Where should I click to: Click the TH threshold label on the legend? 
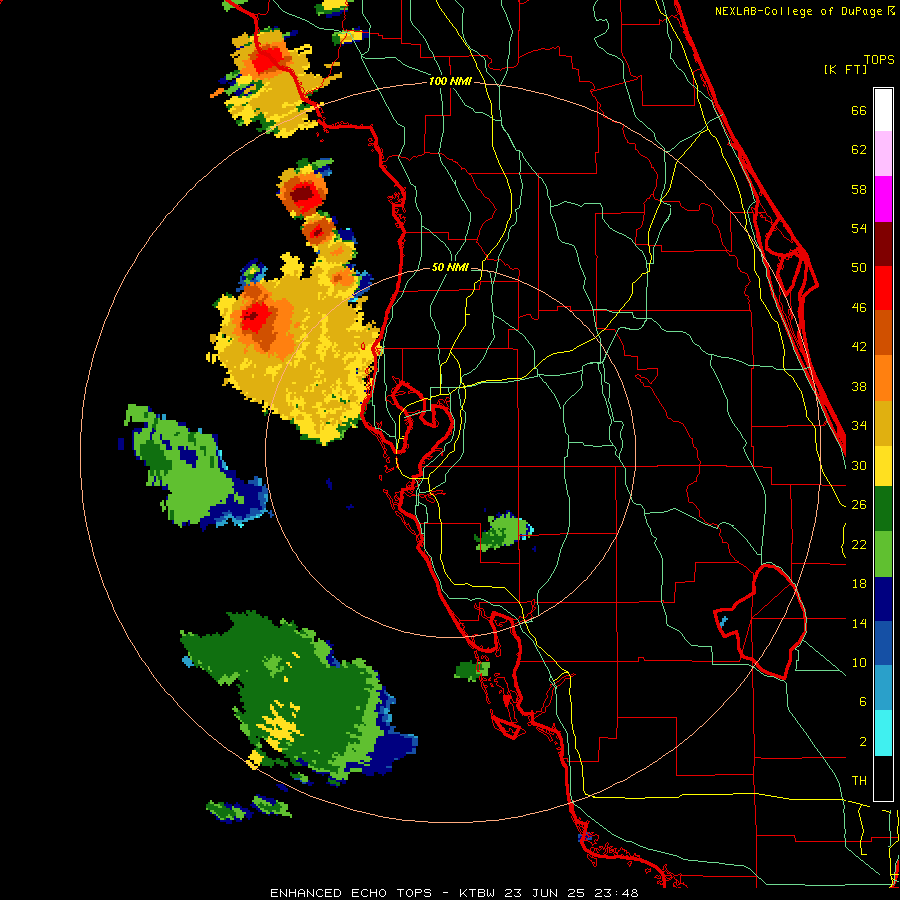coord(859,781)
